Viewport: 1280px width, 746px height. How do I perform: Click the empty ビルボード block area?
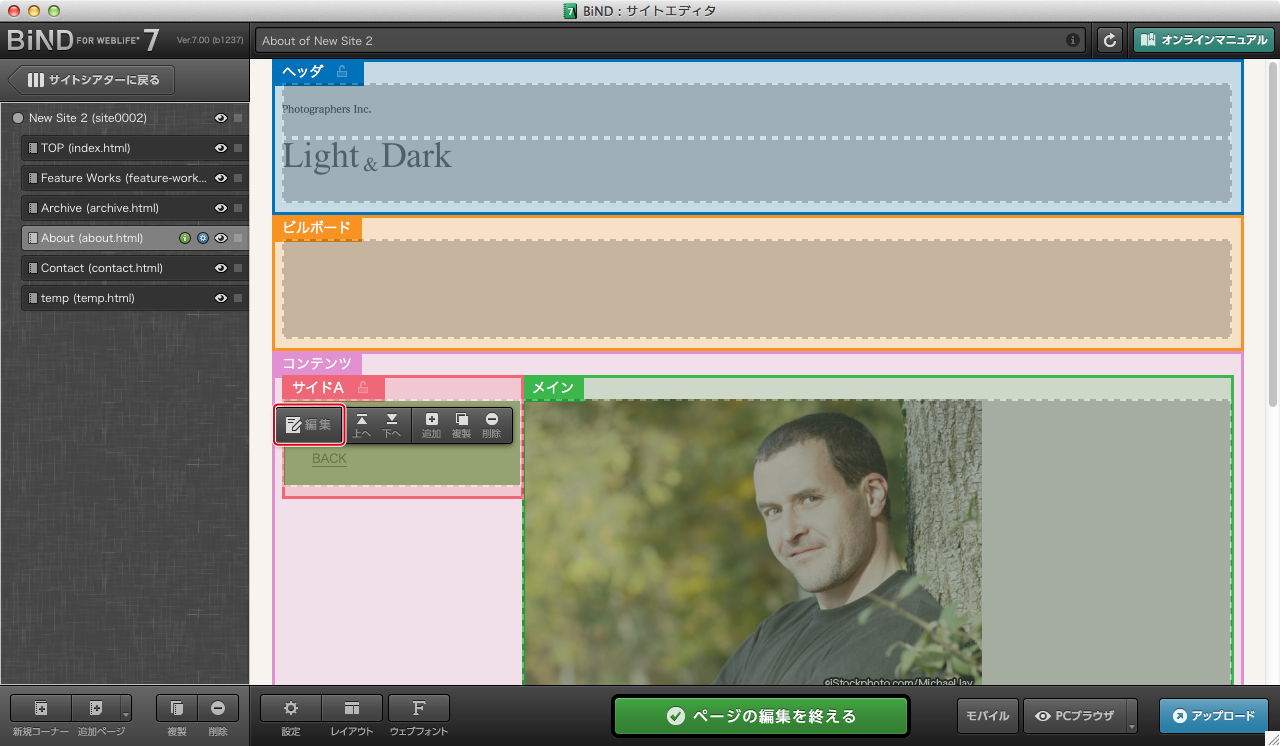(757, 289)
